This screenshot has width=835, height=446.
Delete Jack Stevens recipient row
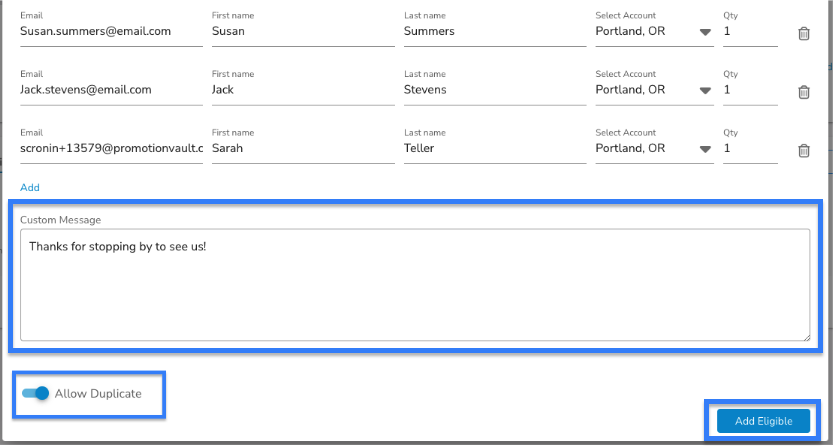(x=804, y=92)
